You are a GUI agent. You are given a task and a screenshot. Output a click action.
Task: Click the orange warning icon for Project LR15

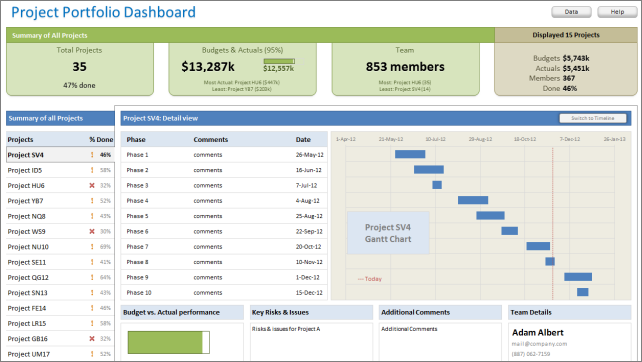point(92,323)
